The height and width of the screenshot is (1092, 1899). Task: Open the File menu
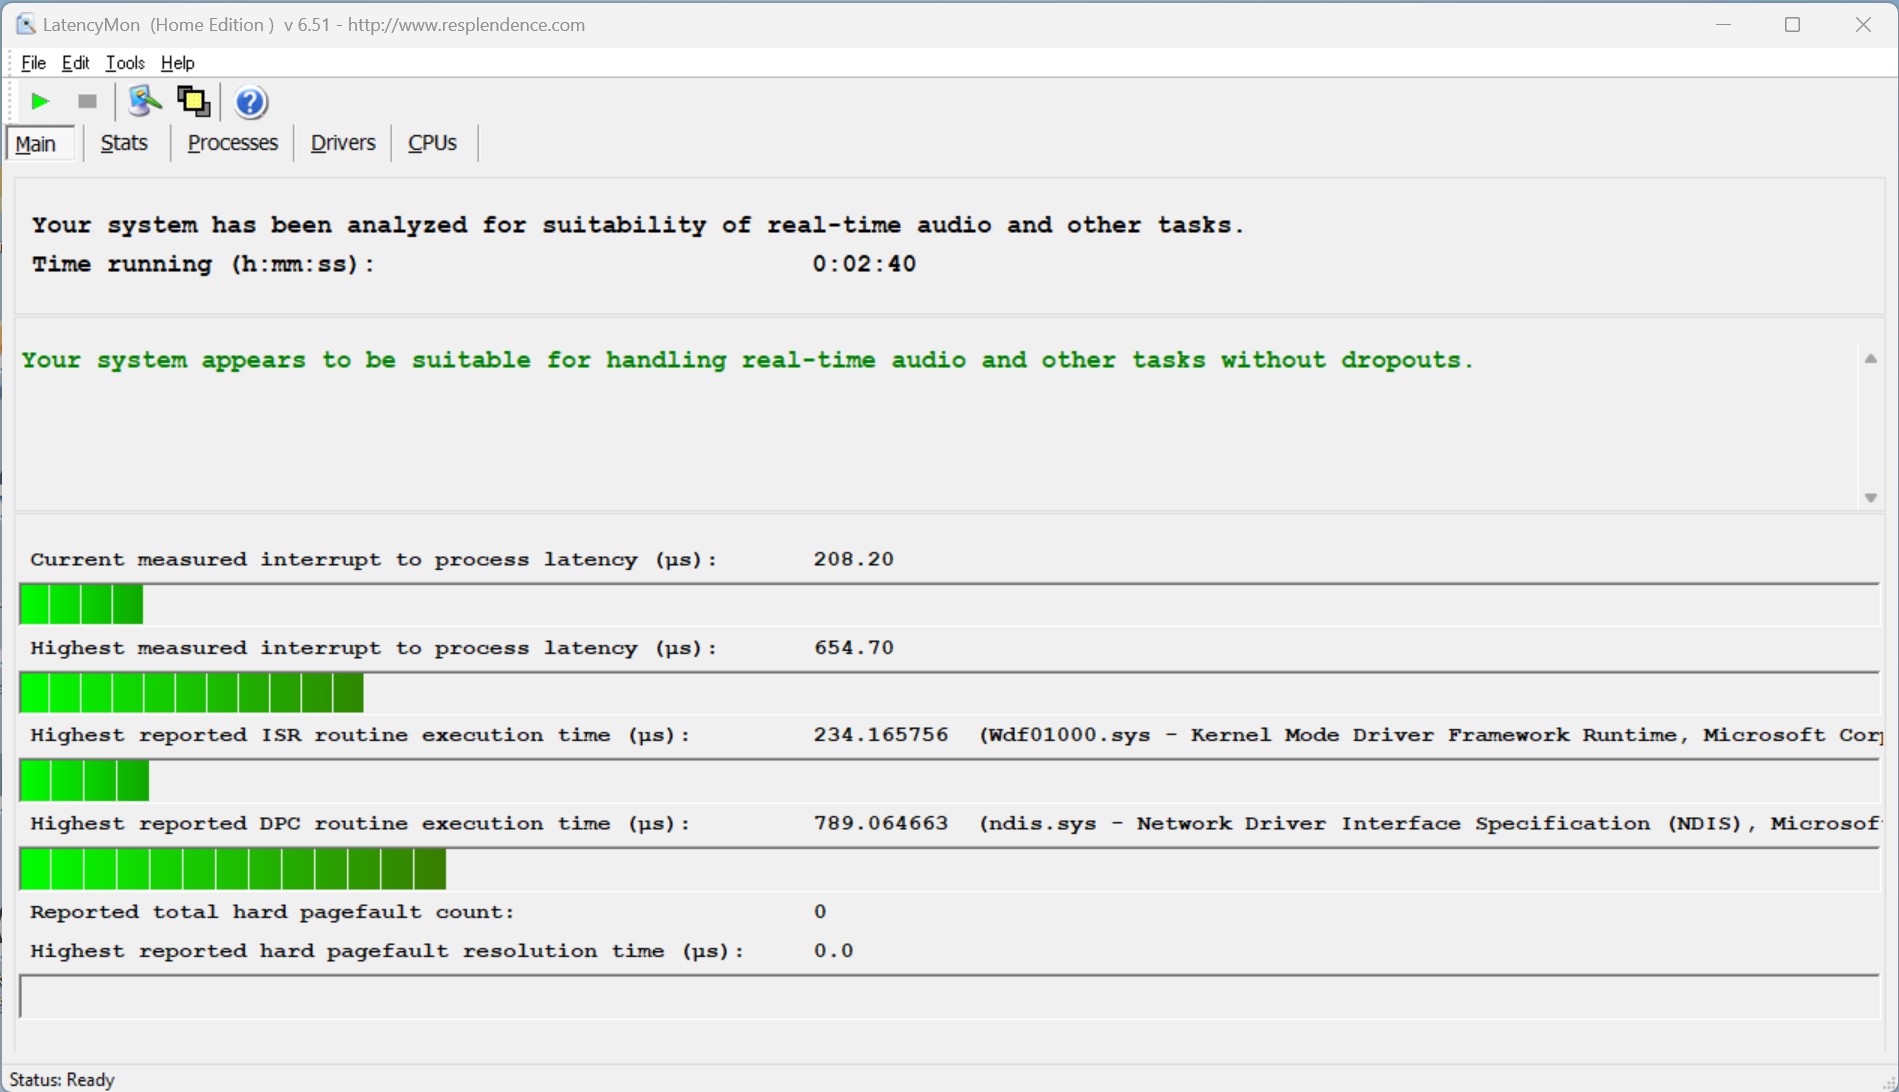click(x=33, y=63)
